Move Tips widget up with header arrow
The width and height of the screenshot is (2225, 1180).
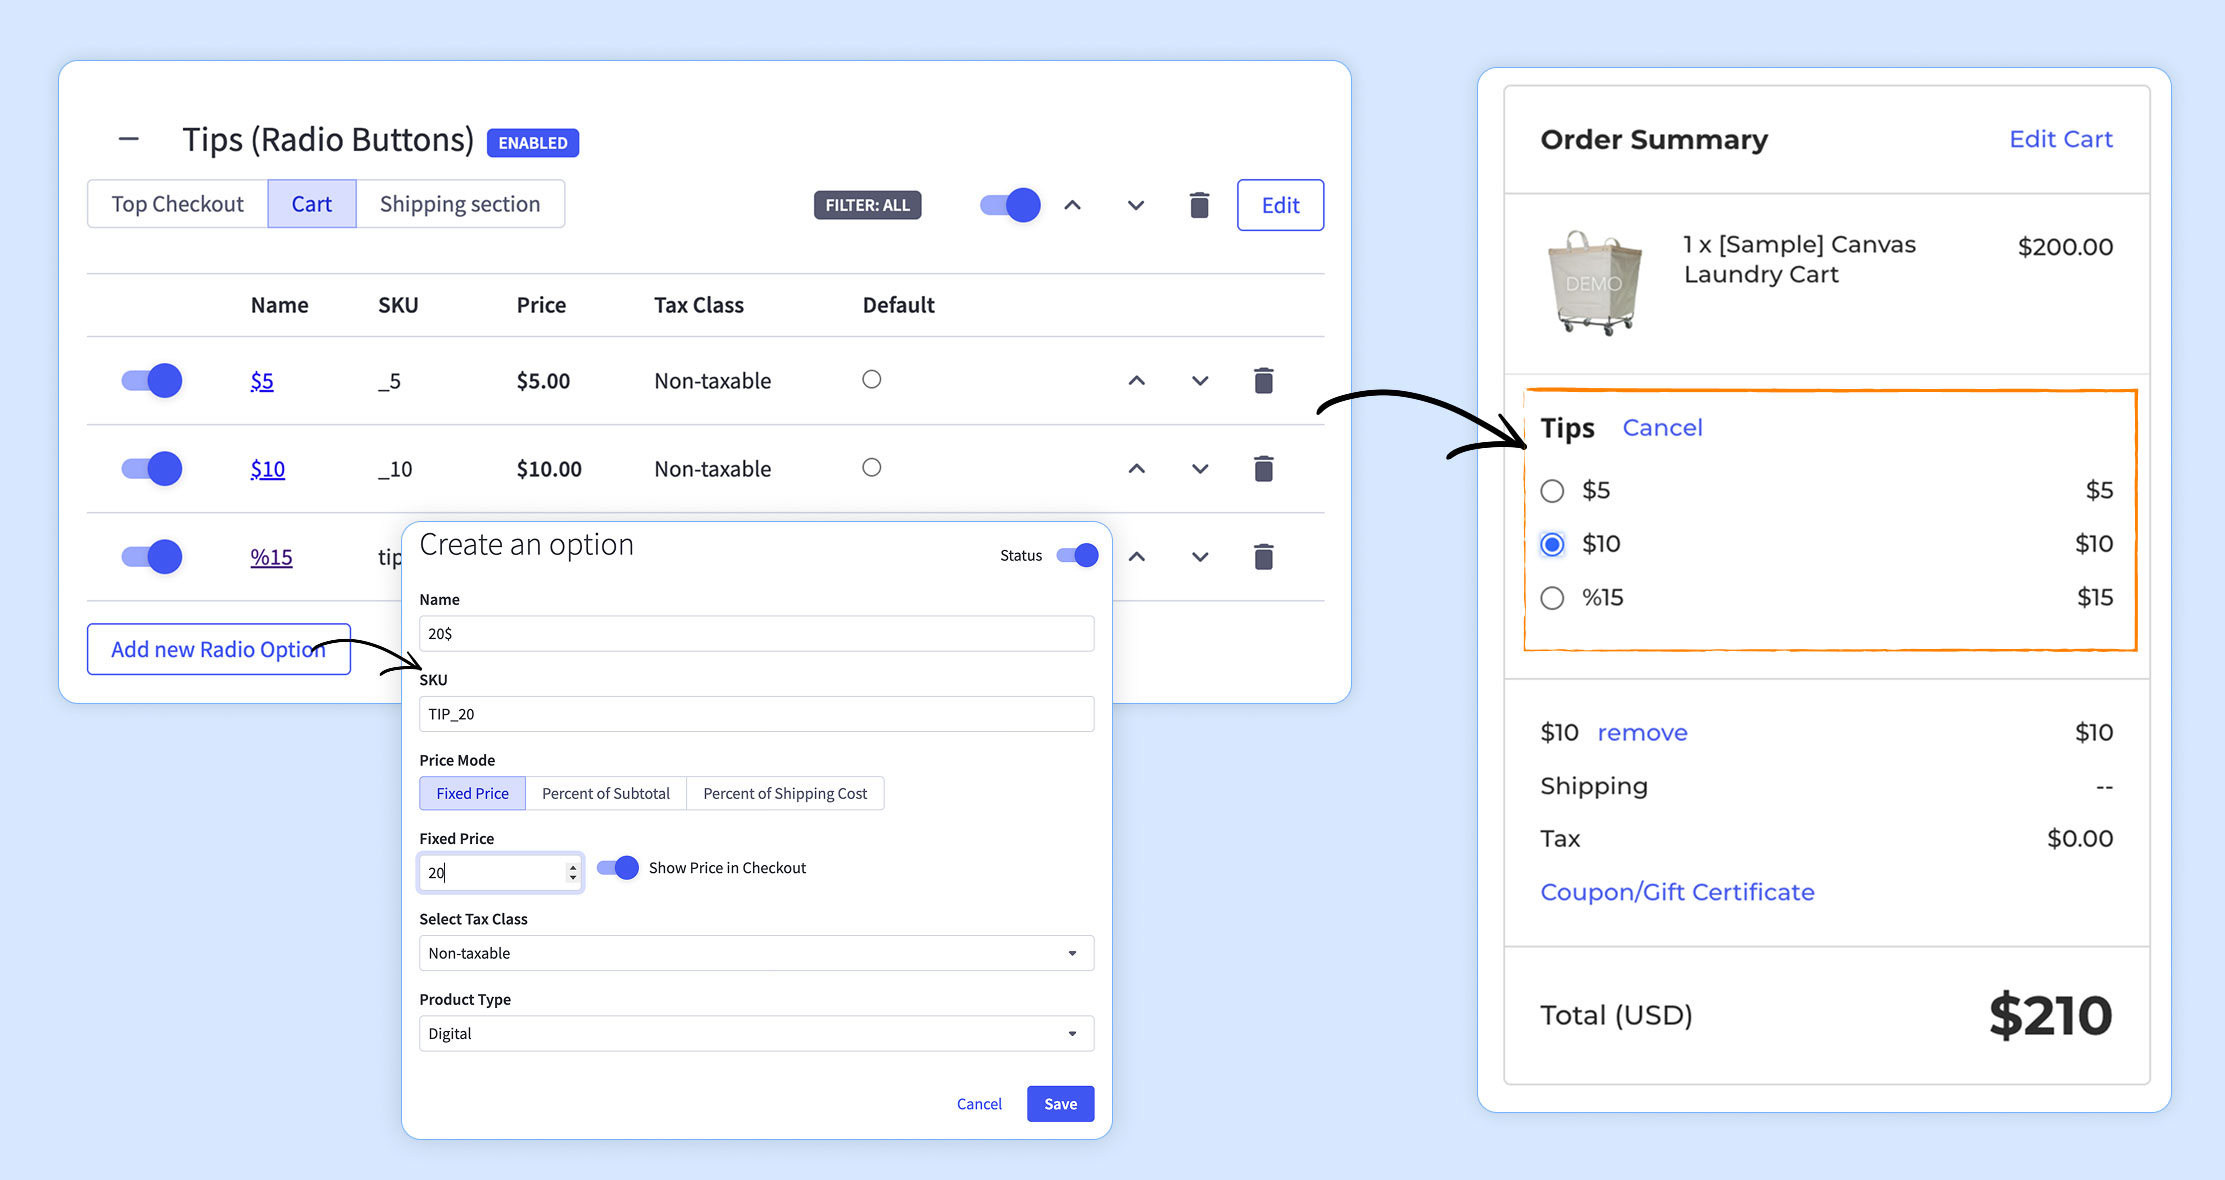tap(1072, 205)
